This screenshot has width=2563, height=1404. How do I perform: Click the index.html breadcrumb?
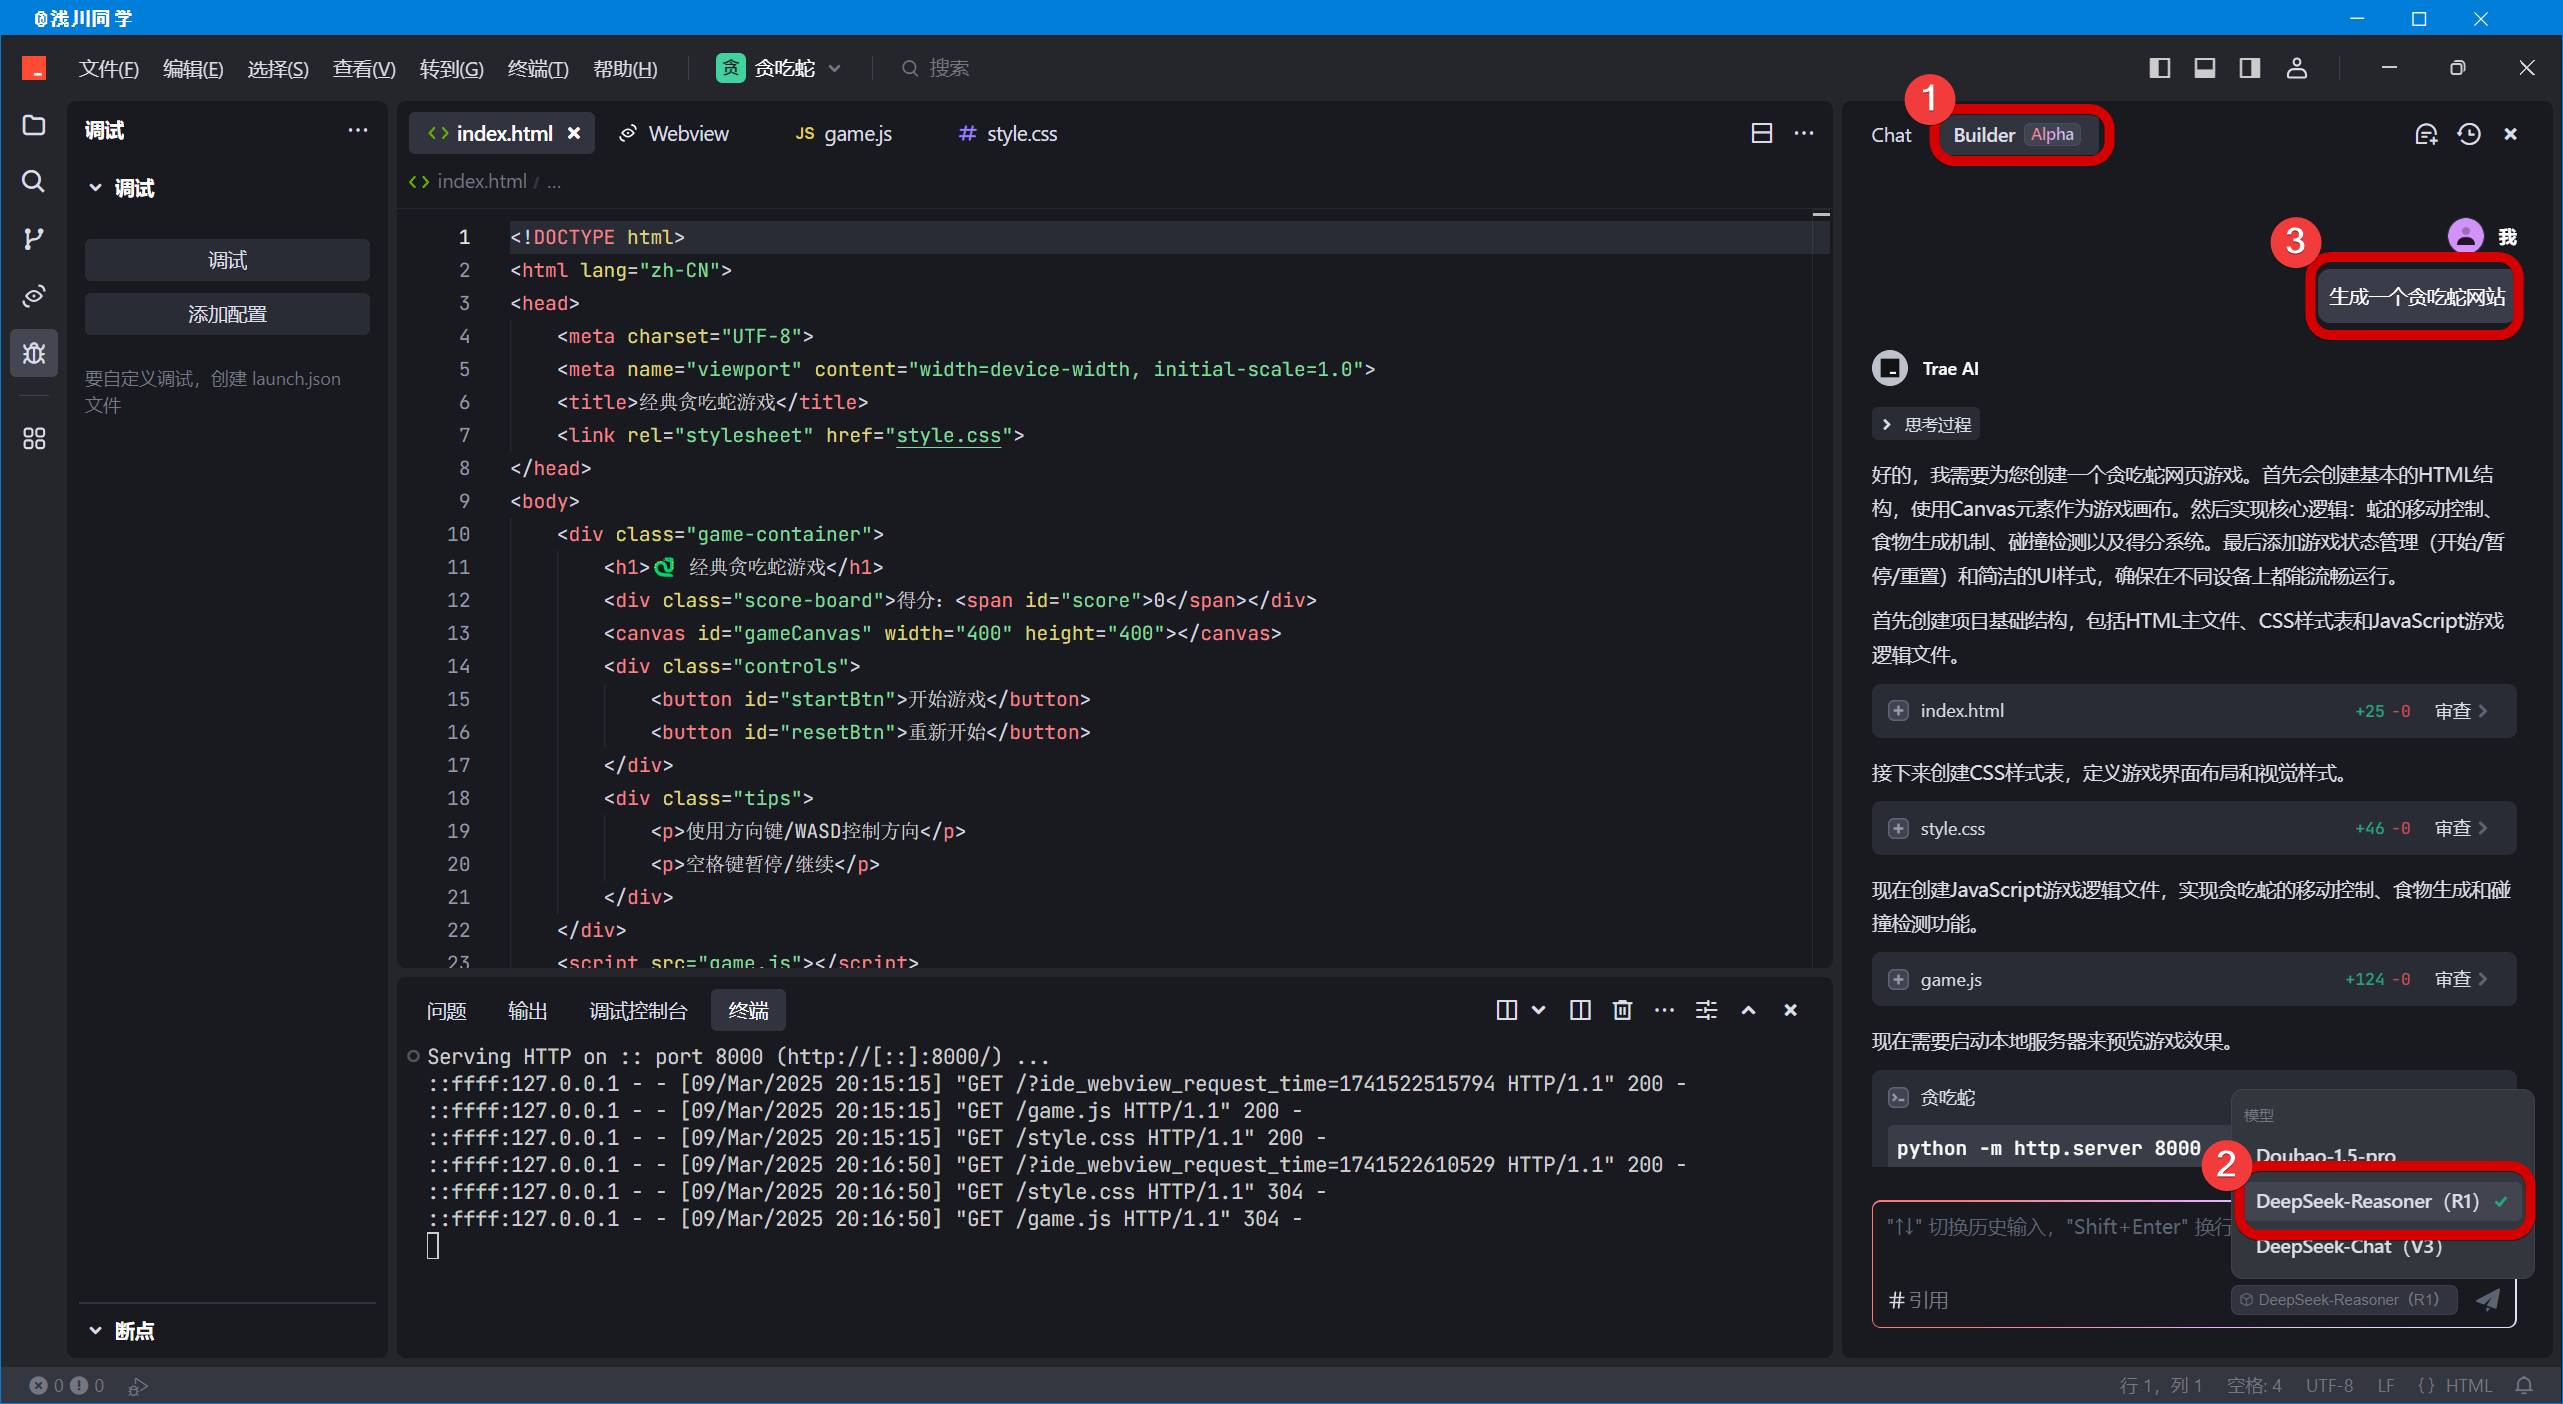pyautogui.click(x=468, y=181)
